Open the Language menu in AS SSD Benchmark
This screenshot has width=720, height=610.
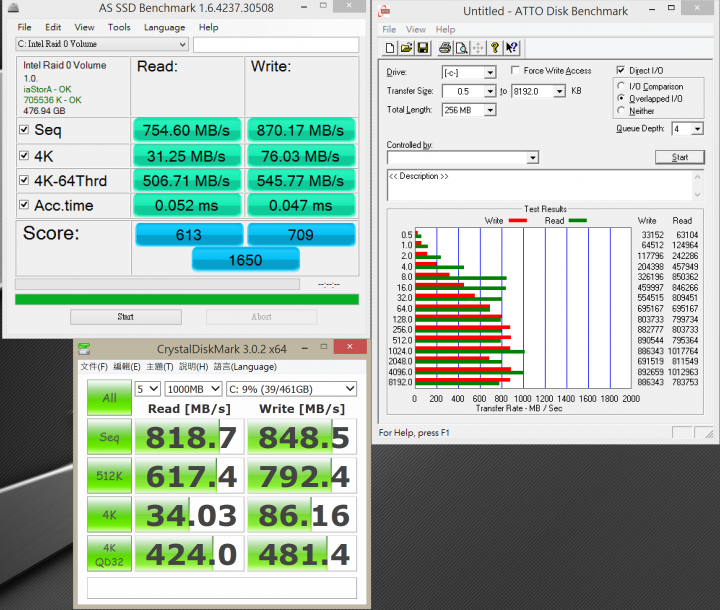(x=164, y=28)
